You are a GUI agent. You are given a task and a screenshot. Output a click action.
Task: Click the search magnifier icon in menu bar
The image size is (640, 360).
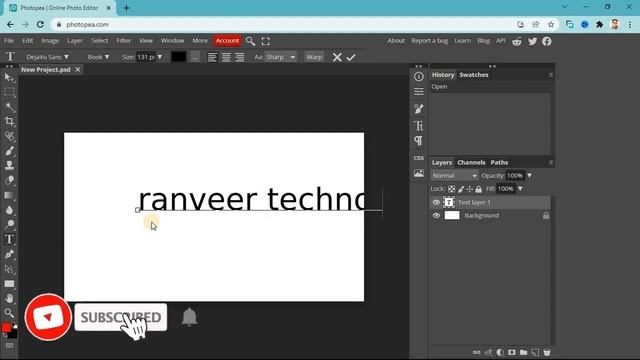pyautogui.click(x=250, y=41)
